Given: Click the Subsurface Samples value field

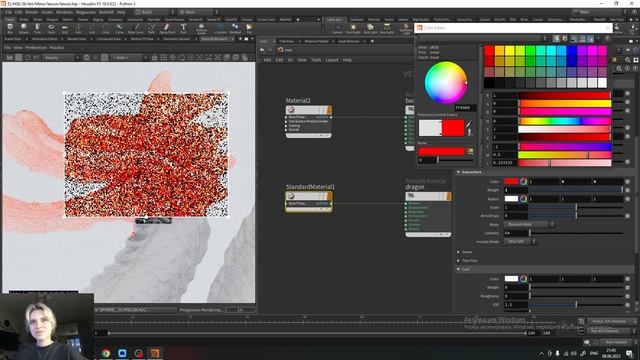Looking at the screenshot, I should click(516, 233).
